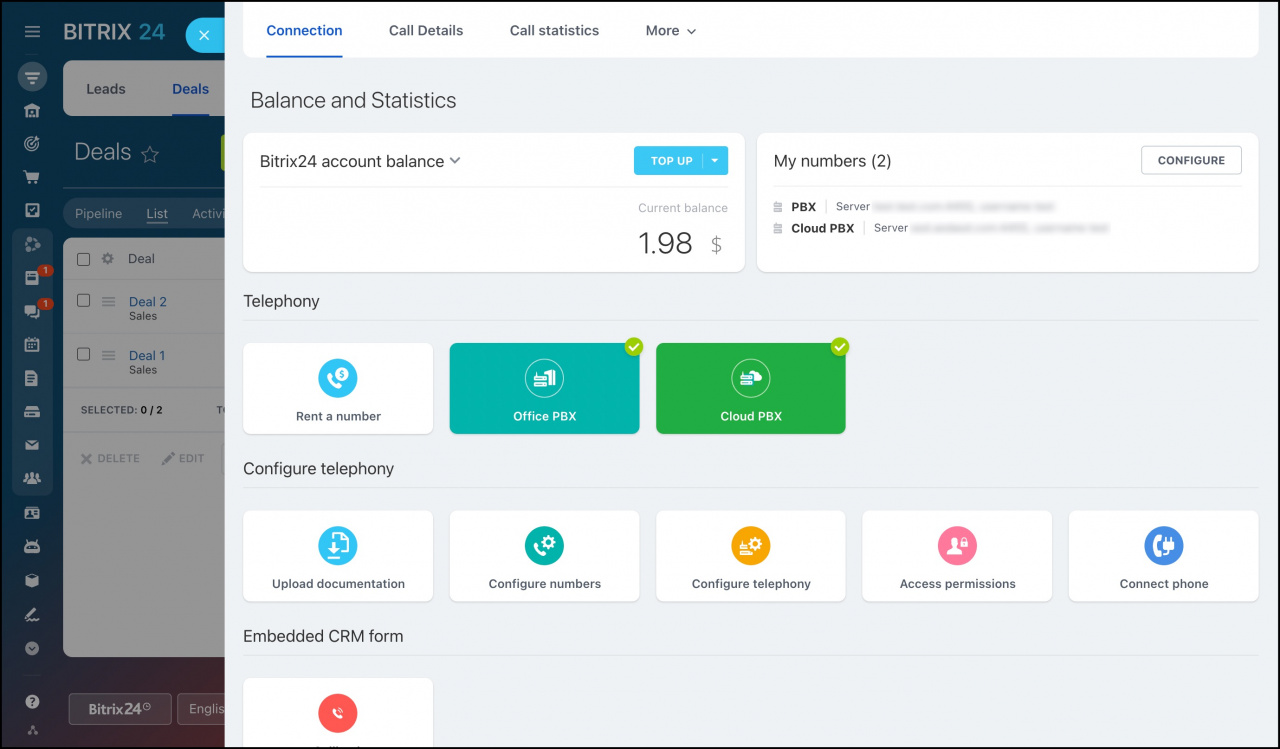This screenshot has width=1280, height=749.
Task: Add Deals to favorites with star icon
Action: 150,154
